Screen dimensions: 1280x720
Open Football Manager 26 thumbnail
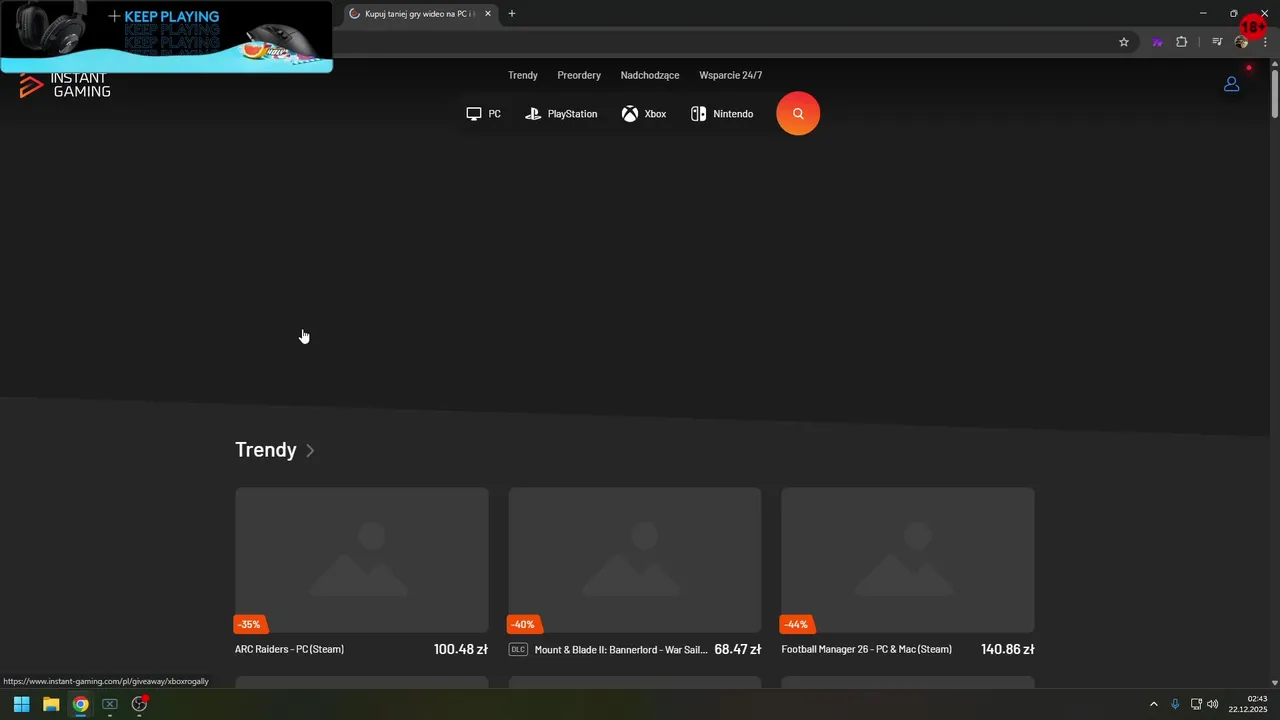[x=908, y=560]
